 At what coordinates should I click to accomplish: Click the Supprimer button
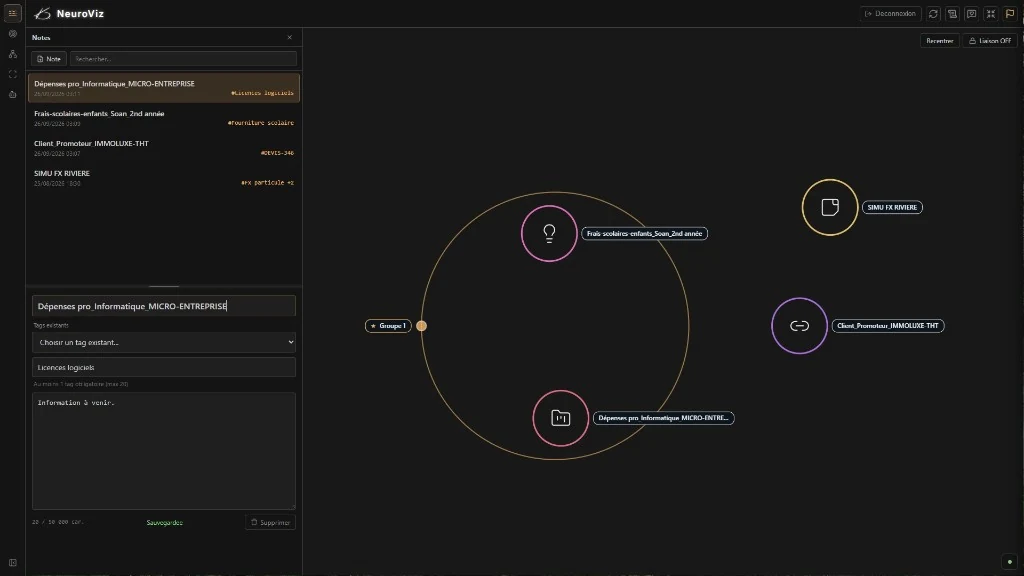point(270,522)
